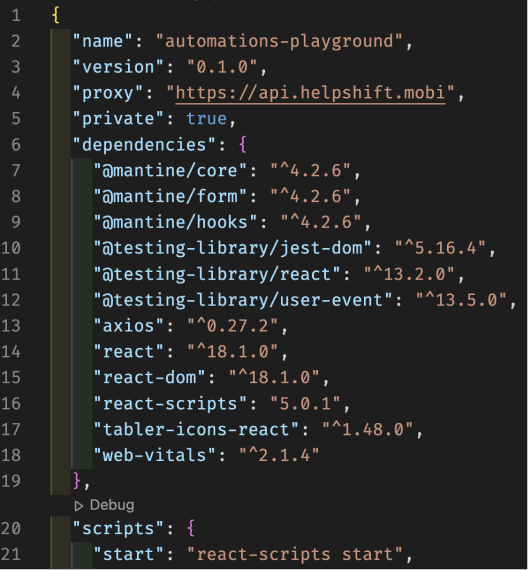
Task: Click line number 1 in the gutter
Action: click(16, 15)
